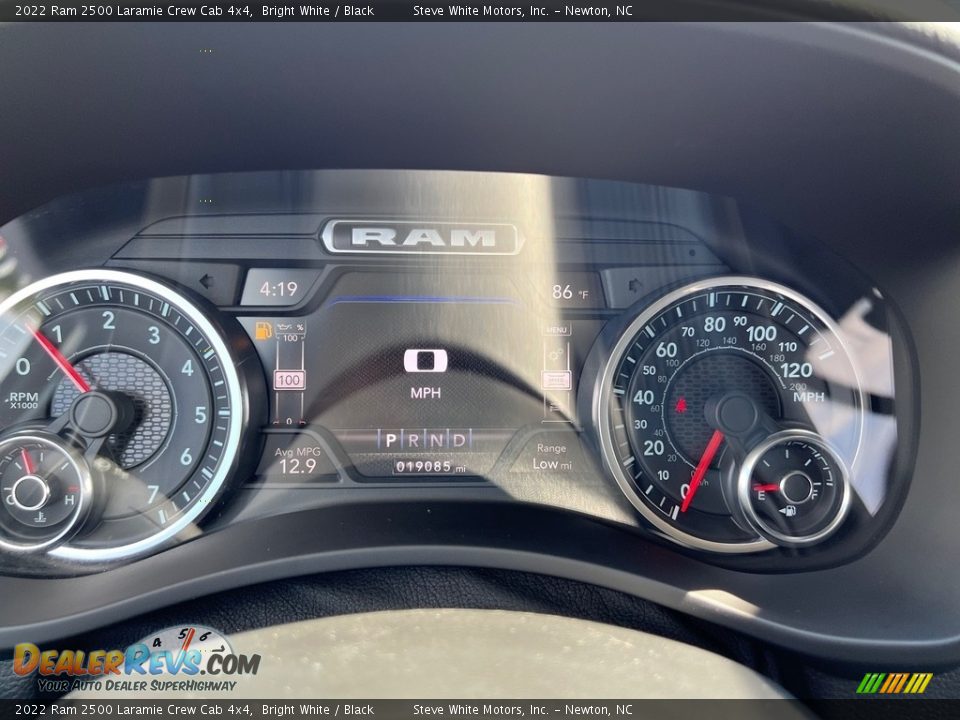The image size is (960, 720).
Task: Click 'Steve White Motors, Inc.' in the bottom caption
Action: tap(481, 710)
